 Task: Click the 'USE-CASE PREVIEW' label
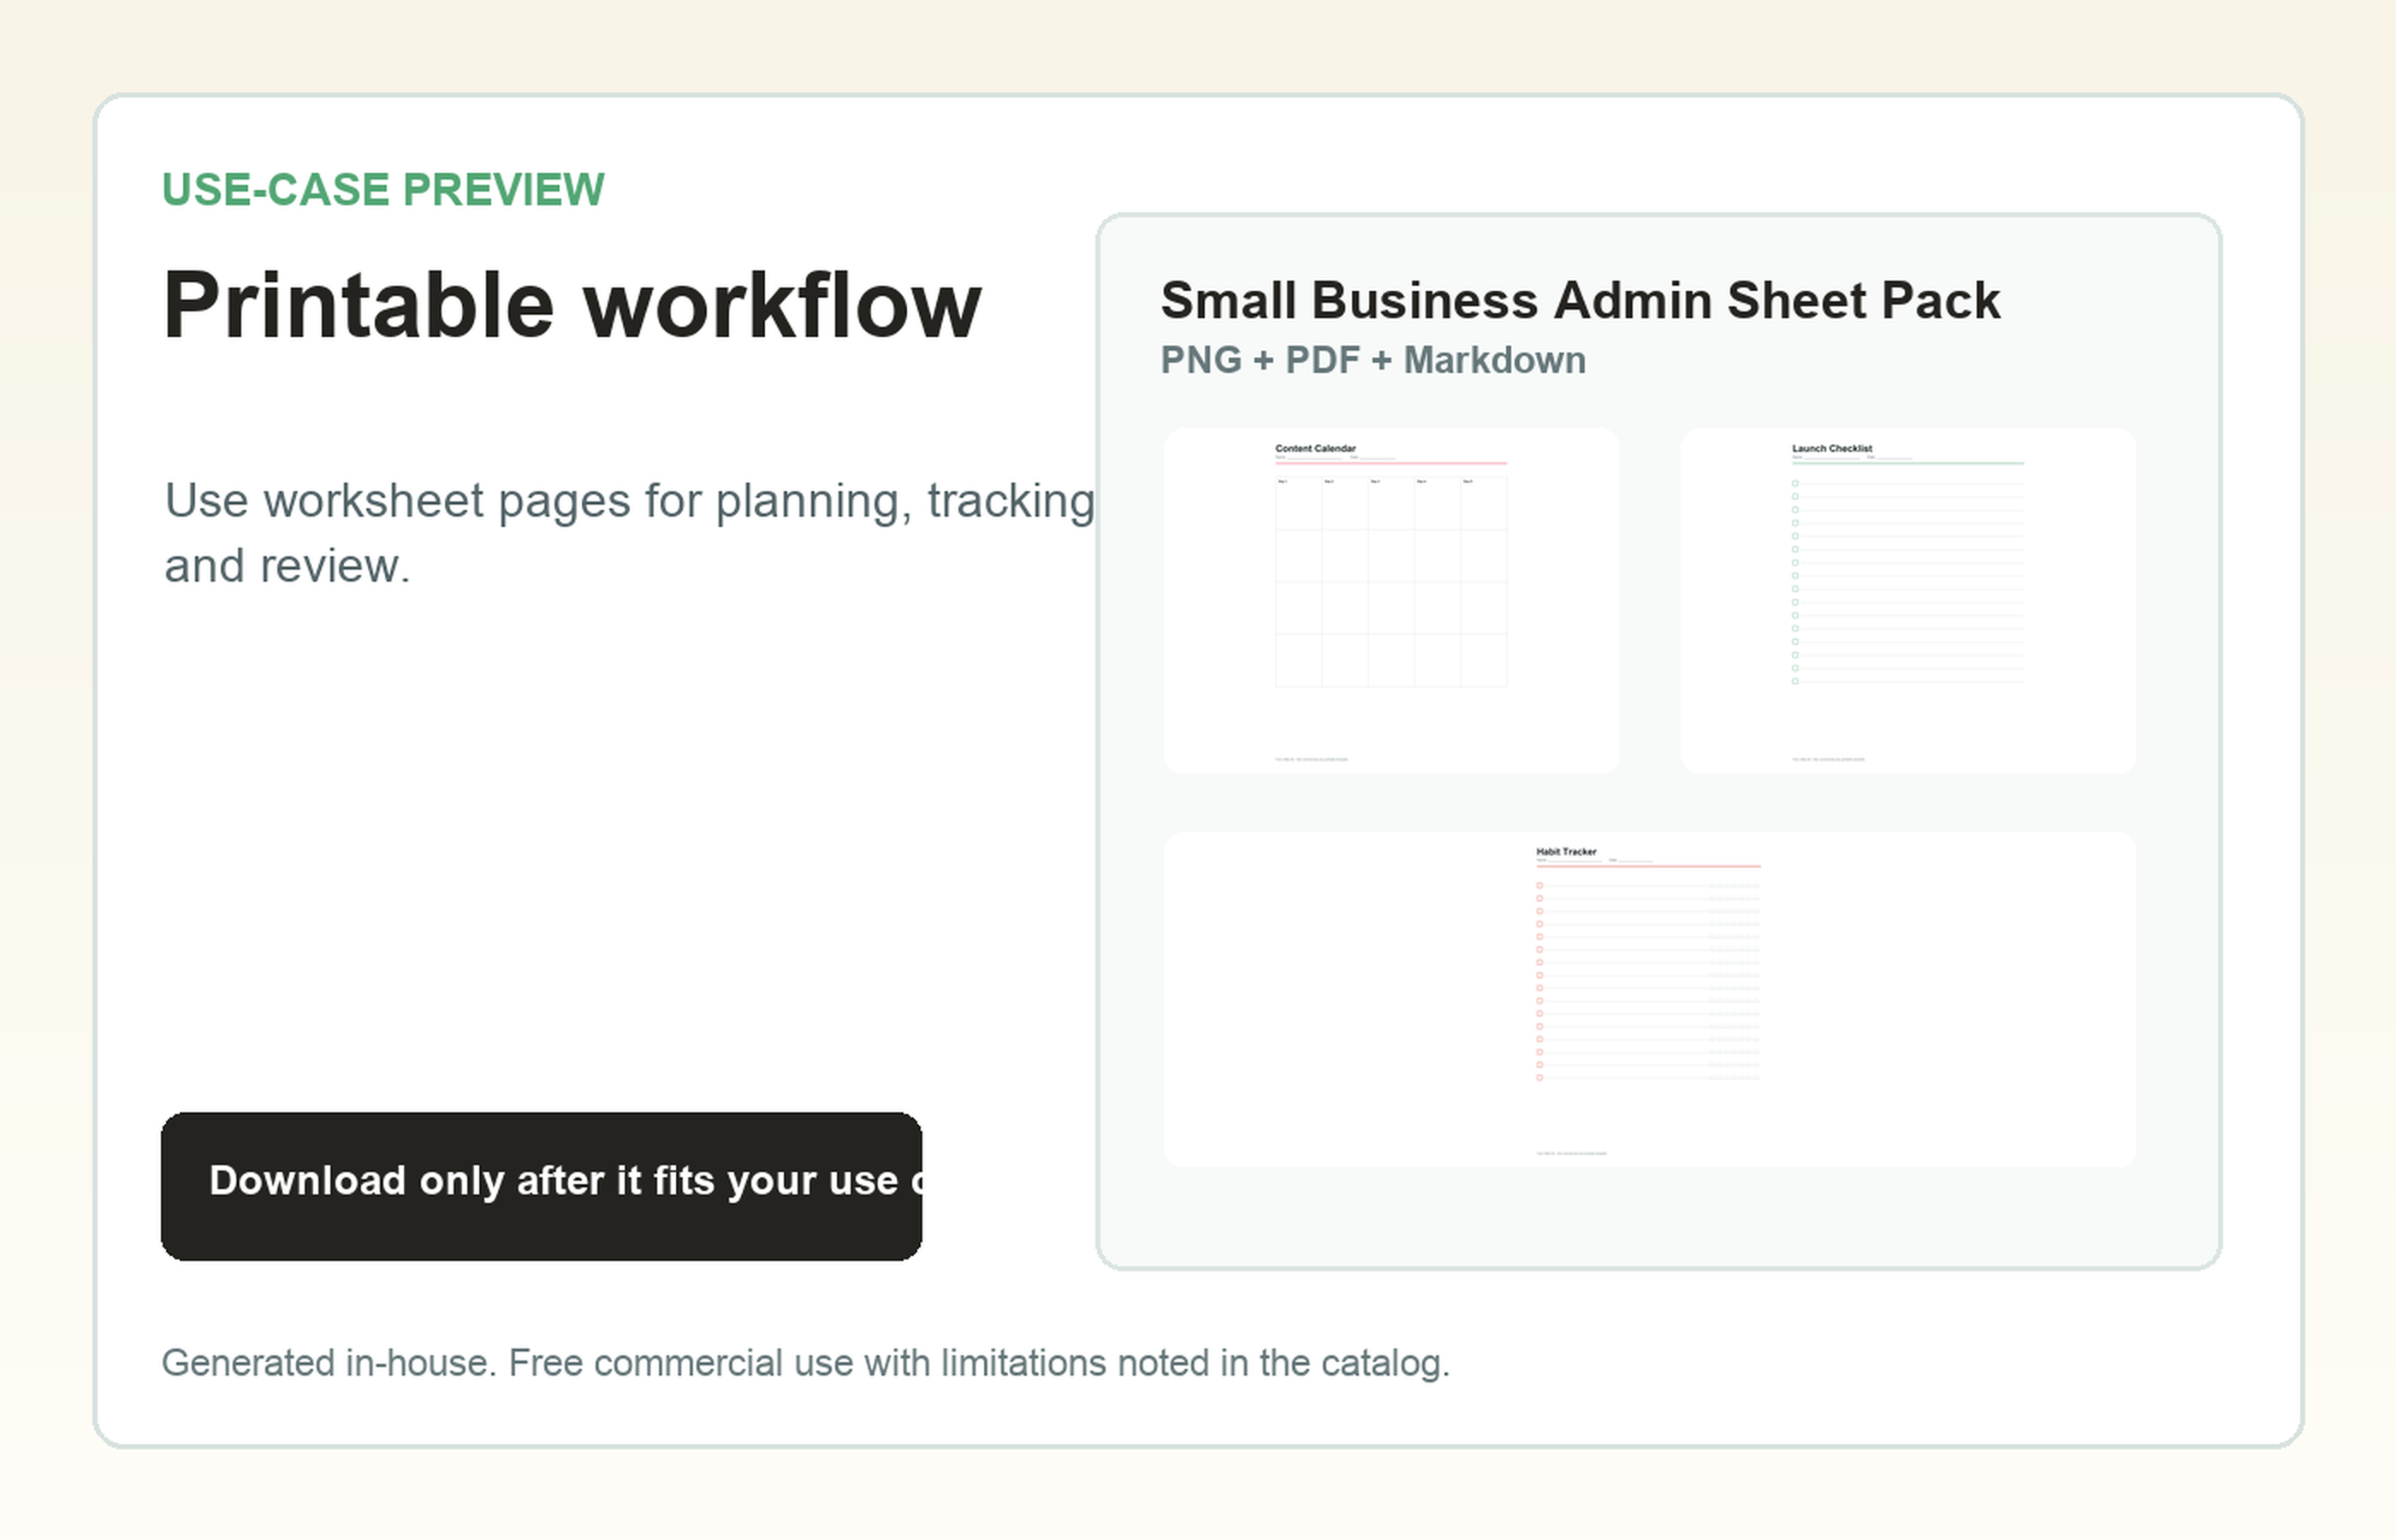[x=383, y=189]
